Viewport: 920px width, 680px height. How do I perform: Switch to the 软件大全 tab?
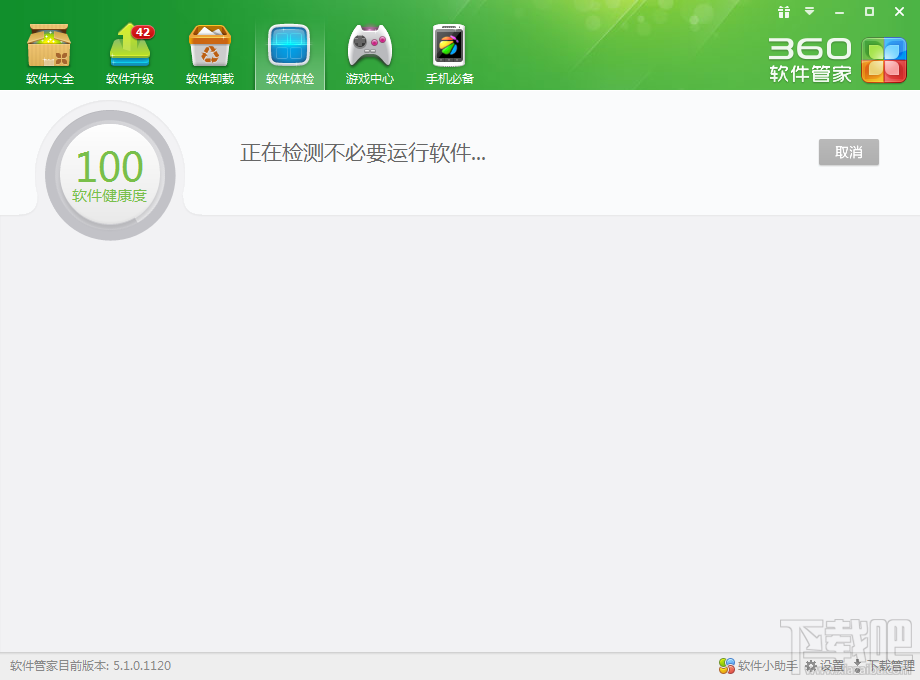click(x=48, y=73)
